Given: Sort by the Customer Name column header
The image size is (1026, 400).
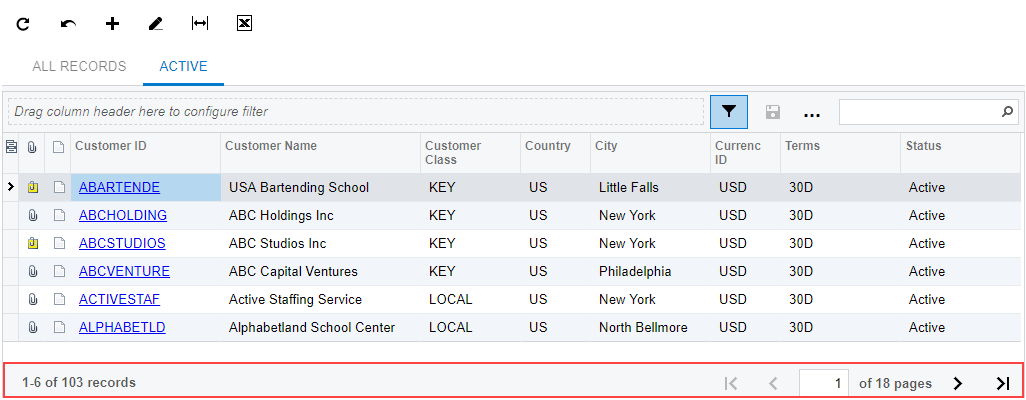Looking at the screenshot, I should (x=271, y=146).
